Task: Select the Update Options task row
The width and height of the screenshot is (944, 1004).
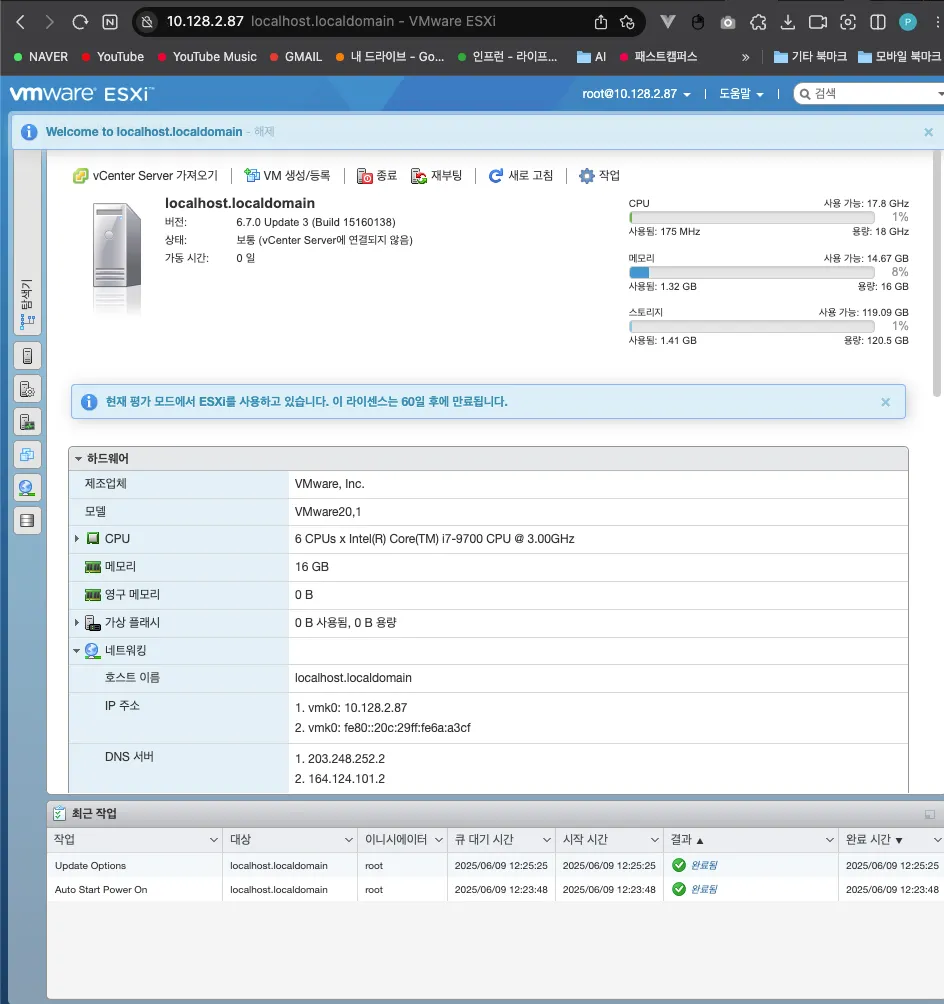Action: (495, 866)
